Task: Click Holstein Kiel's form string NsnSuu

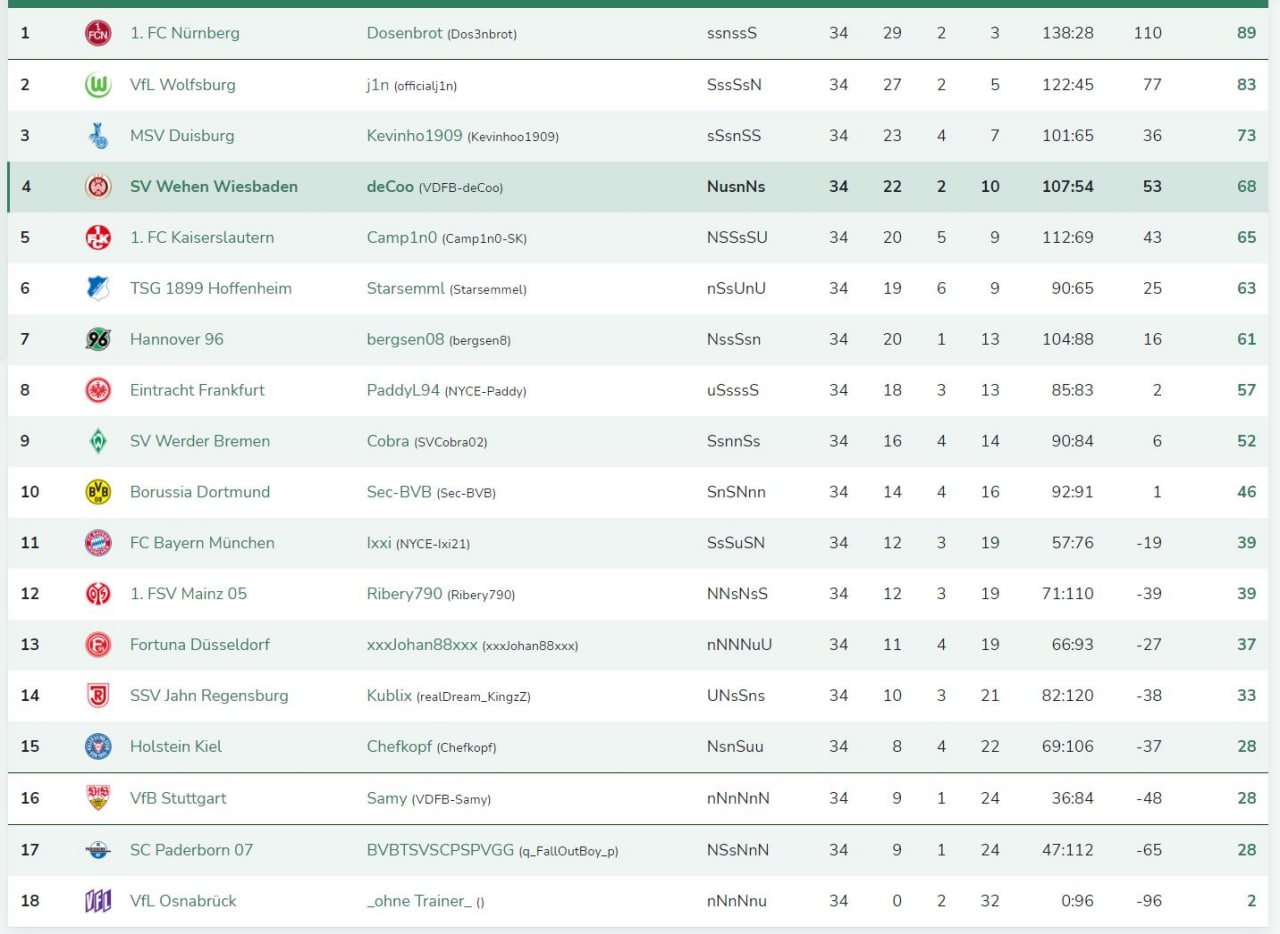Action: (734, 747)
